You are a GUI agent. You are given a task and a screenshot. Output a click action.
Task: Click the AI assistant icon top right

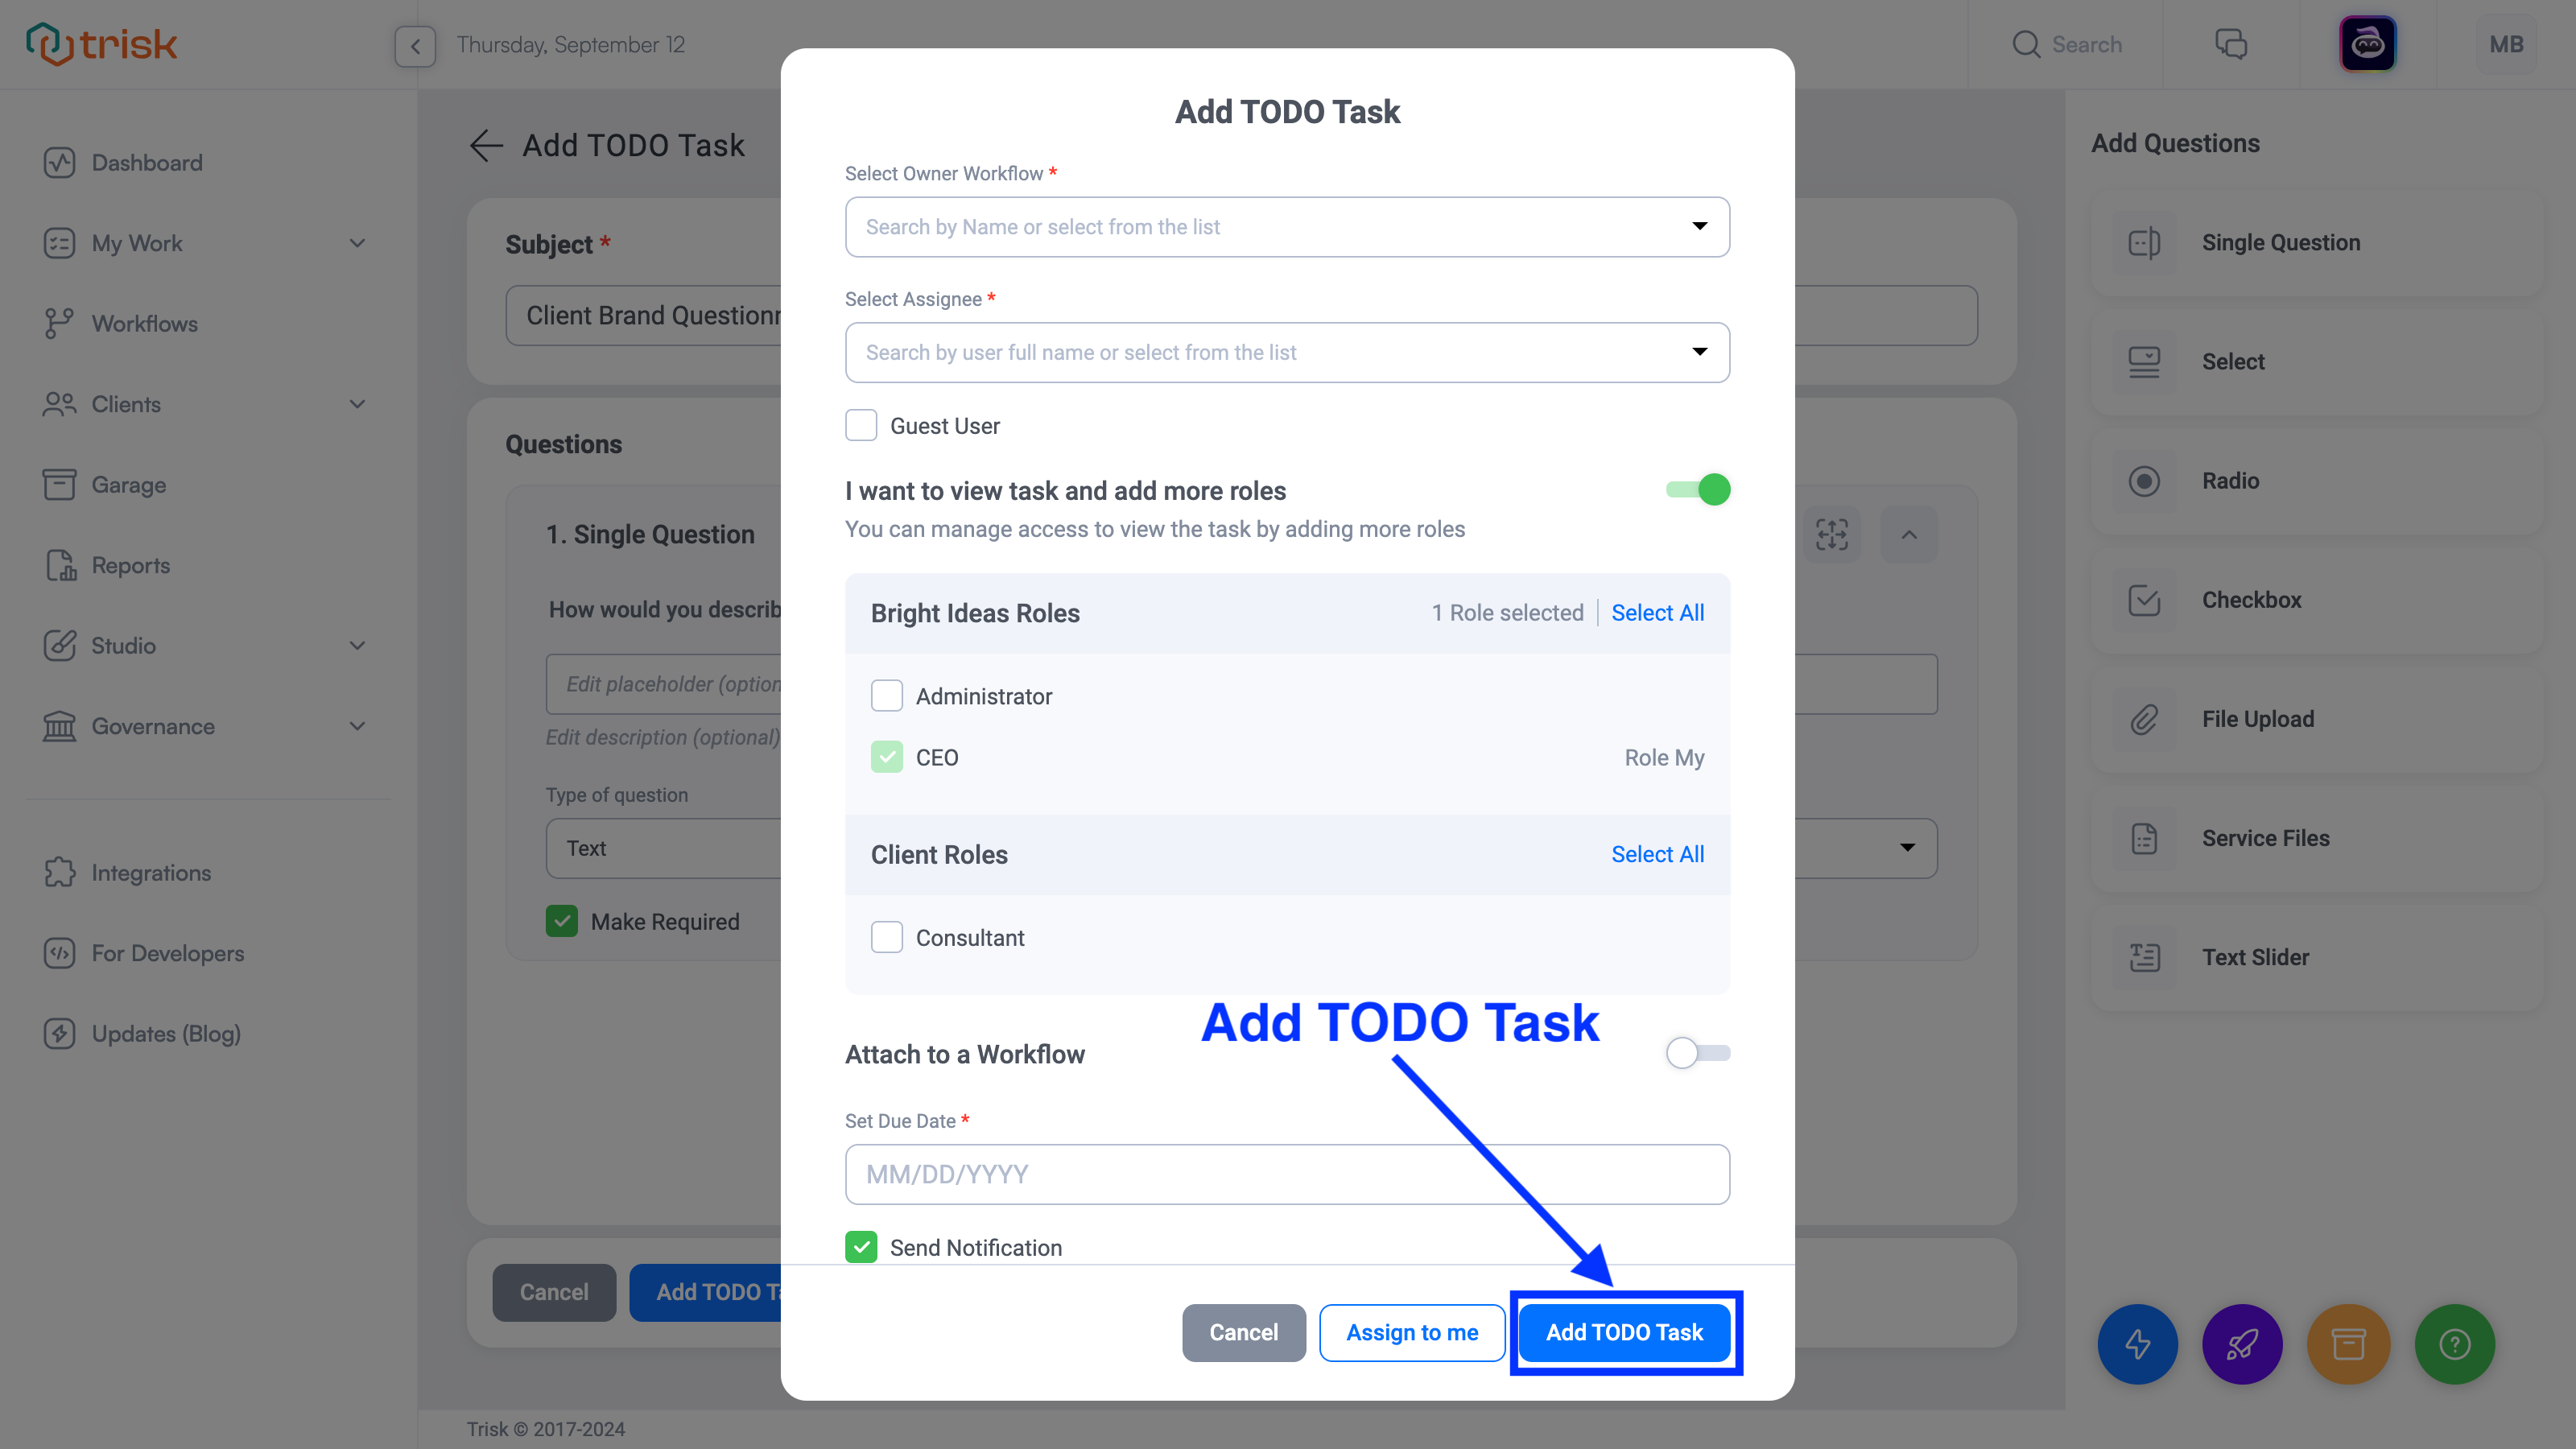click(2368, 44)
